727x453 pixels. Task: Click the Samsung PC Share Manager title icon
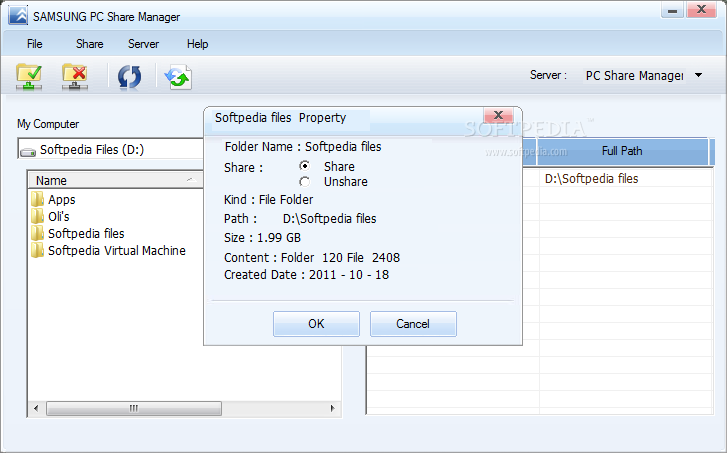(18, 16)
